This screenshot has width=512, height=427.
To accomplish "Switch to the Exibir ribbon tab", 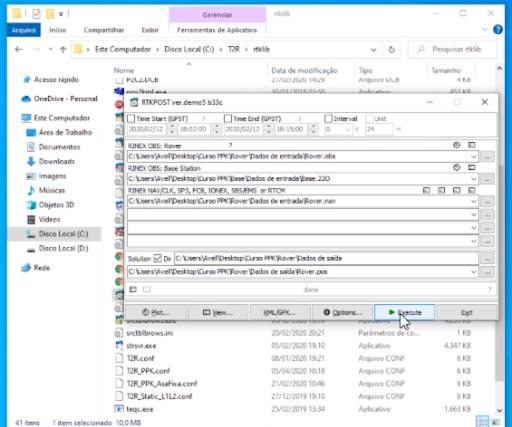I will pos(150,30).
